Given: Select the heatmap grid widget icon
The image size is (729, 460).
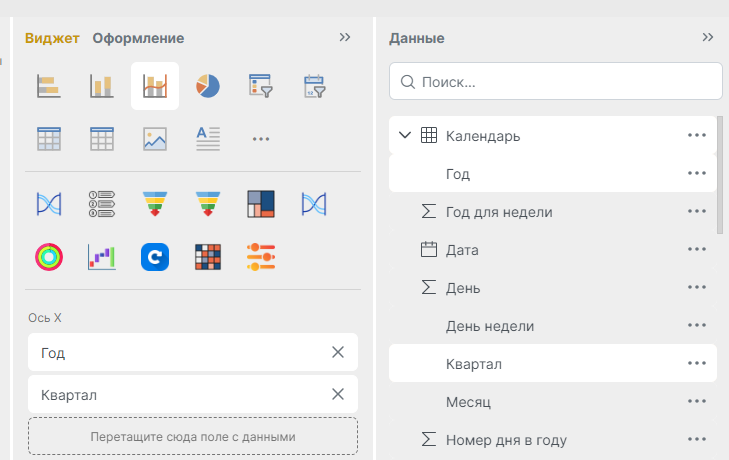Looking at the screenshot, I should pos(208,257).
